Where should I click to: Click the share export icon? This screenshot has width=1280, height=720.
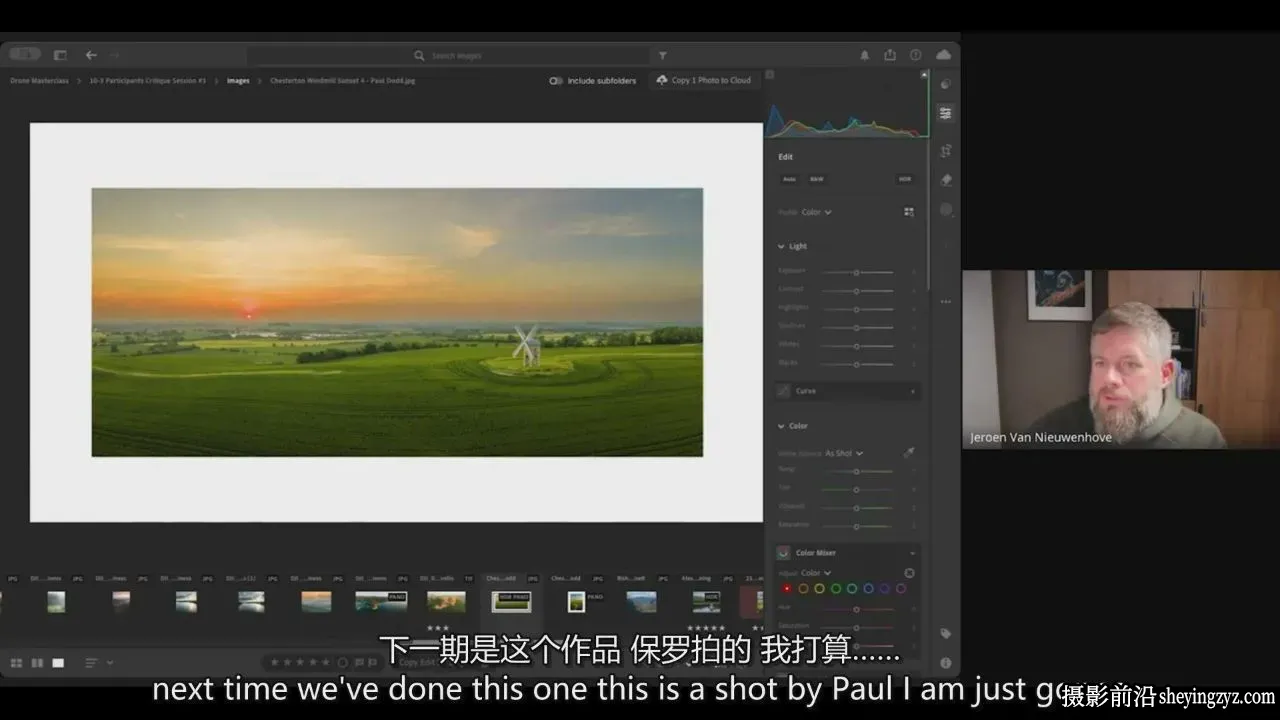pos(890,55)
